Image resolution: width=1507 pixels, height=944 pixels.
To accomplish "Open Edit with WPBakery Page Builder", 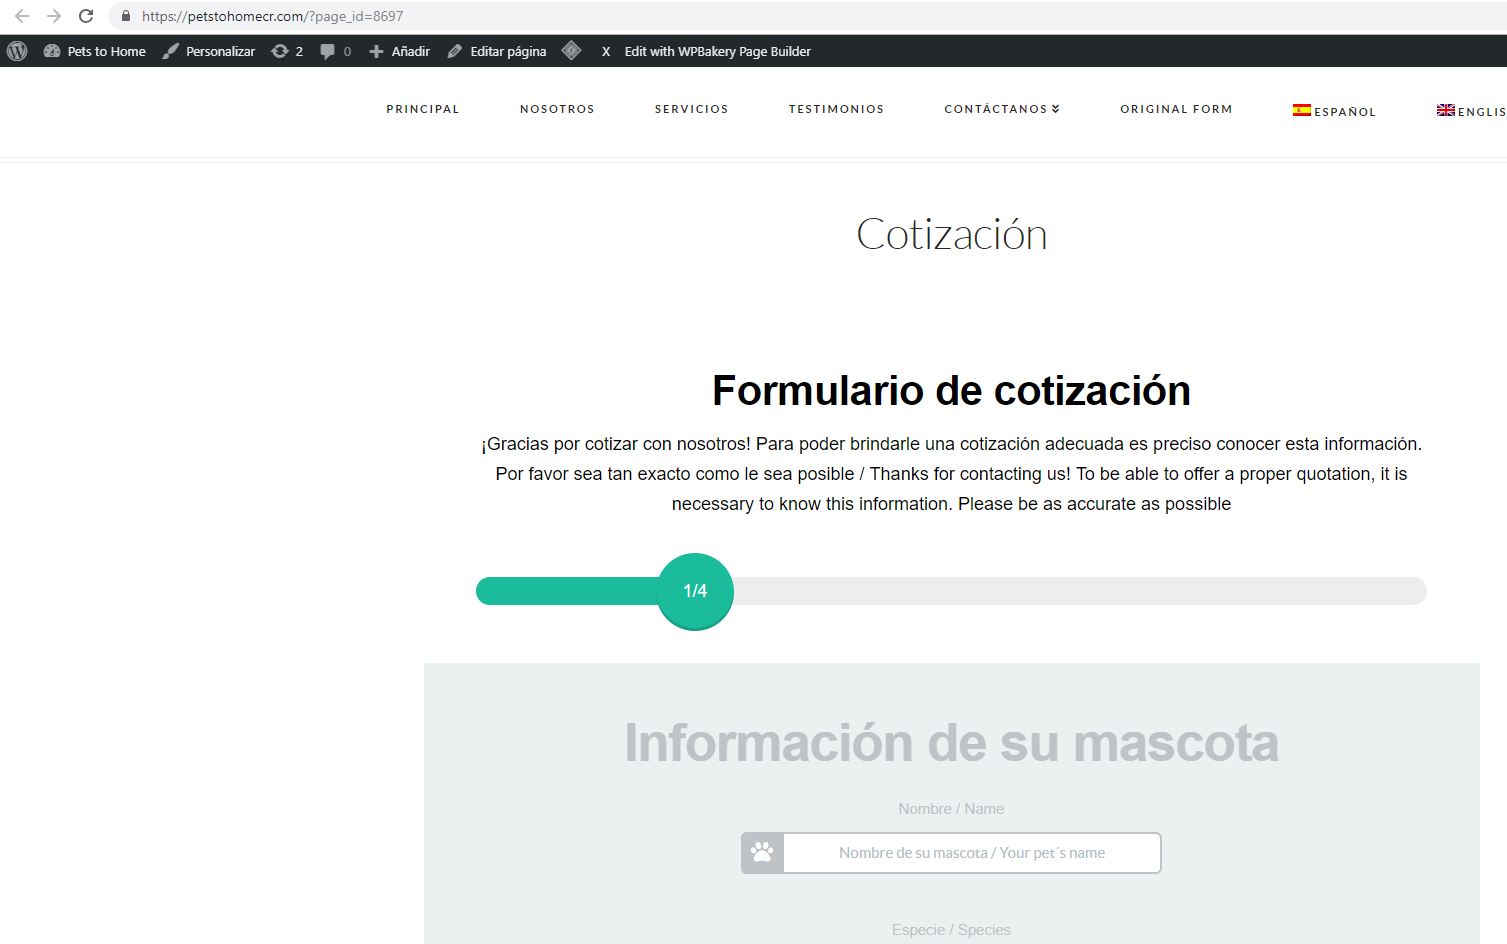I will 717,51.
